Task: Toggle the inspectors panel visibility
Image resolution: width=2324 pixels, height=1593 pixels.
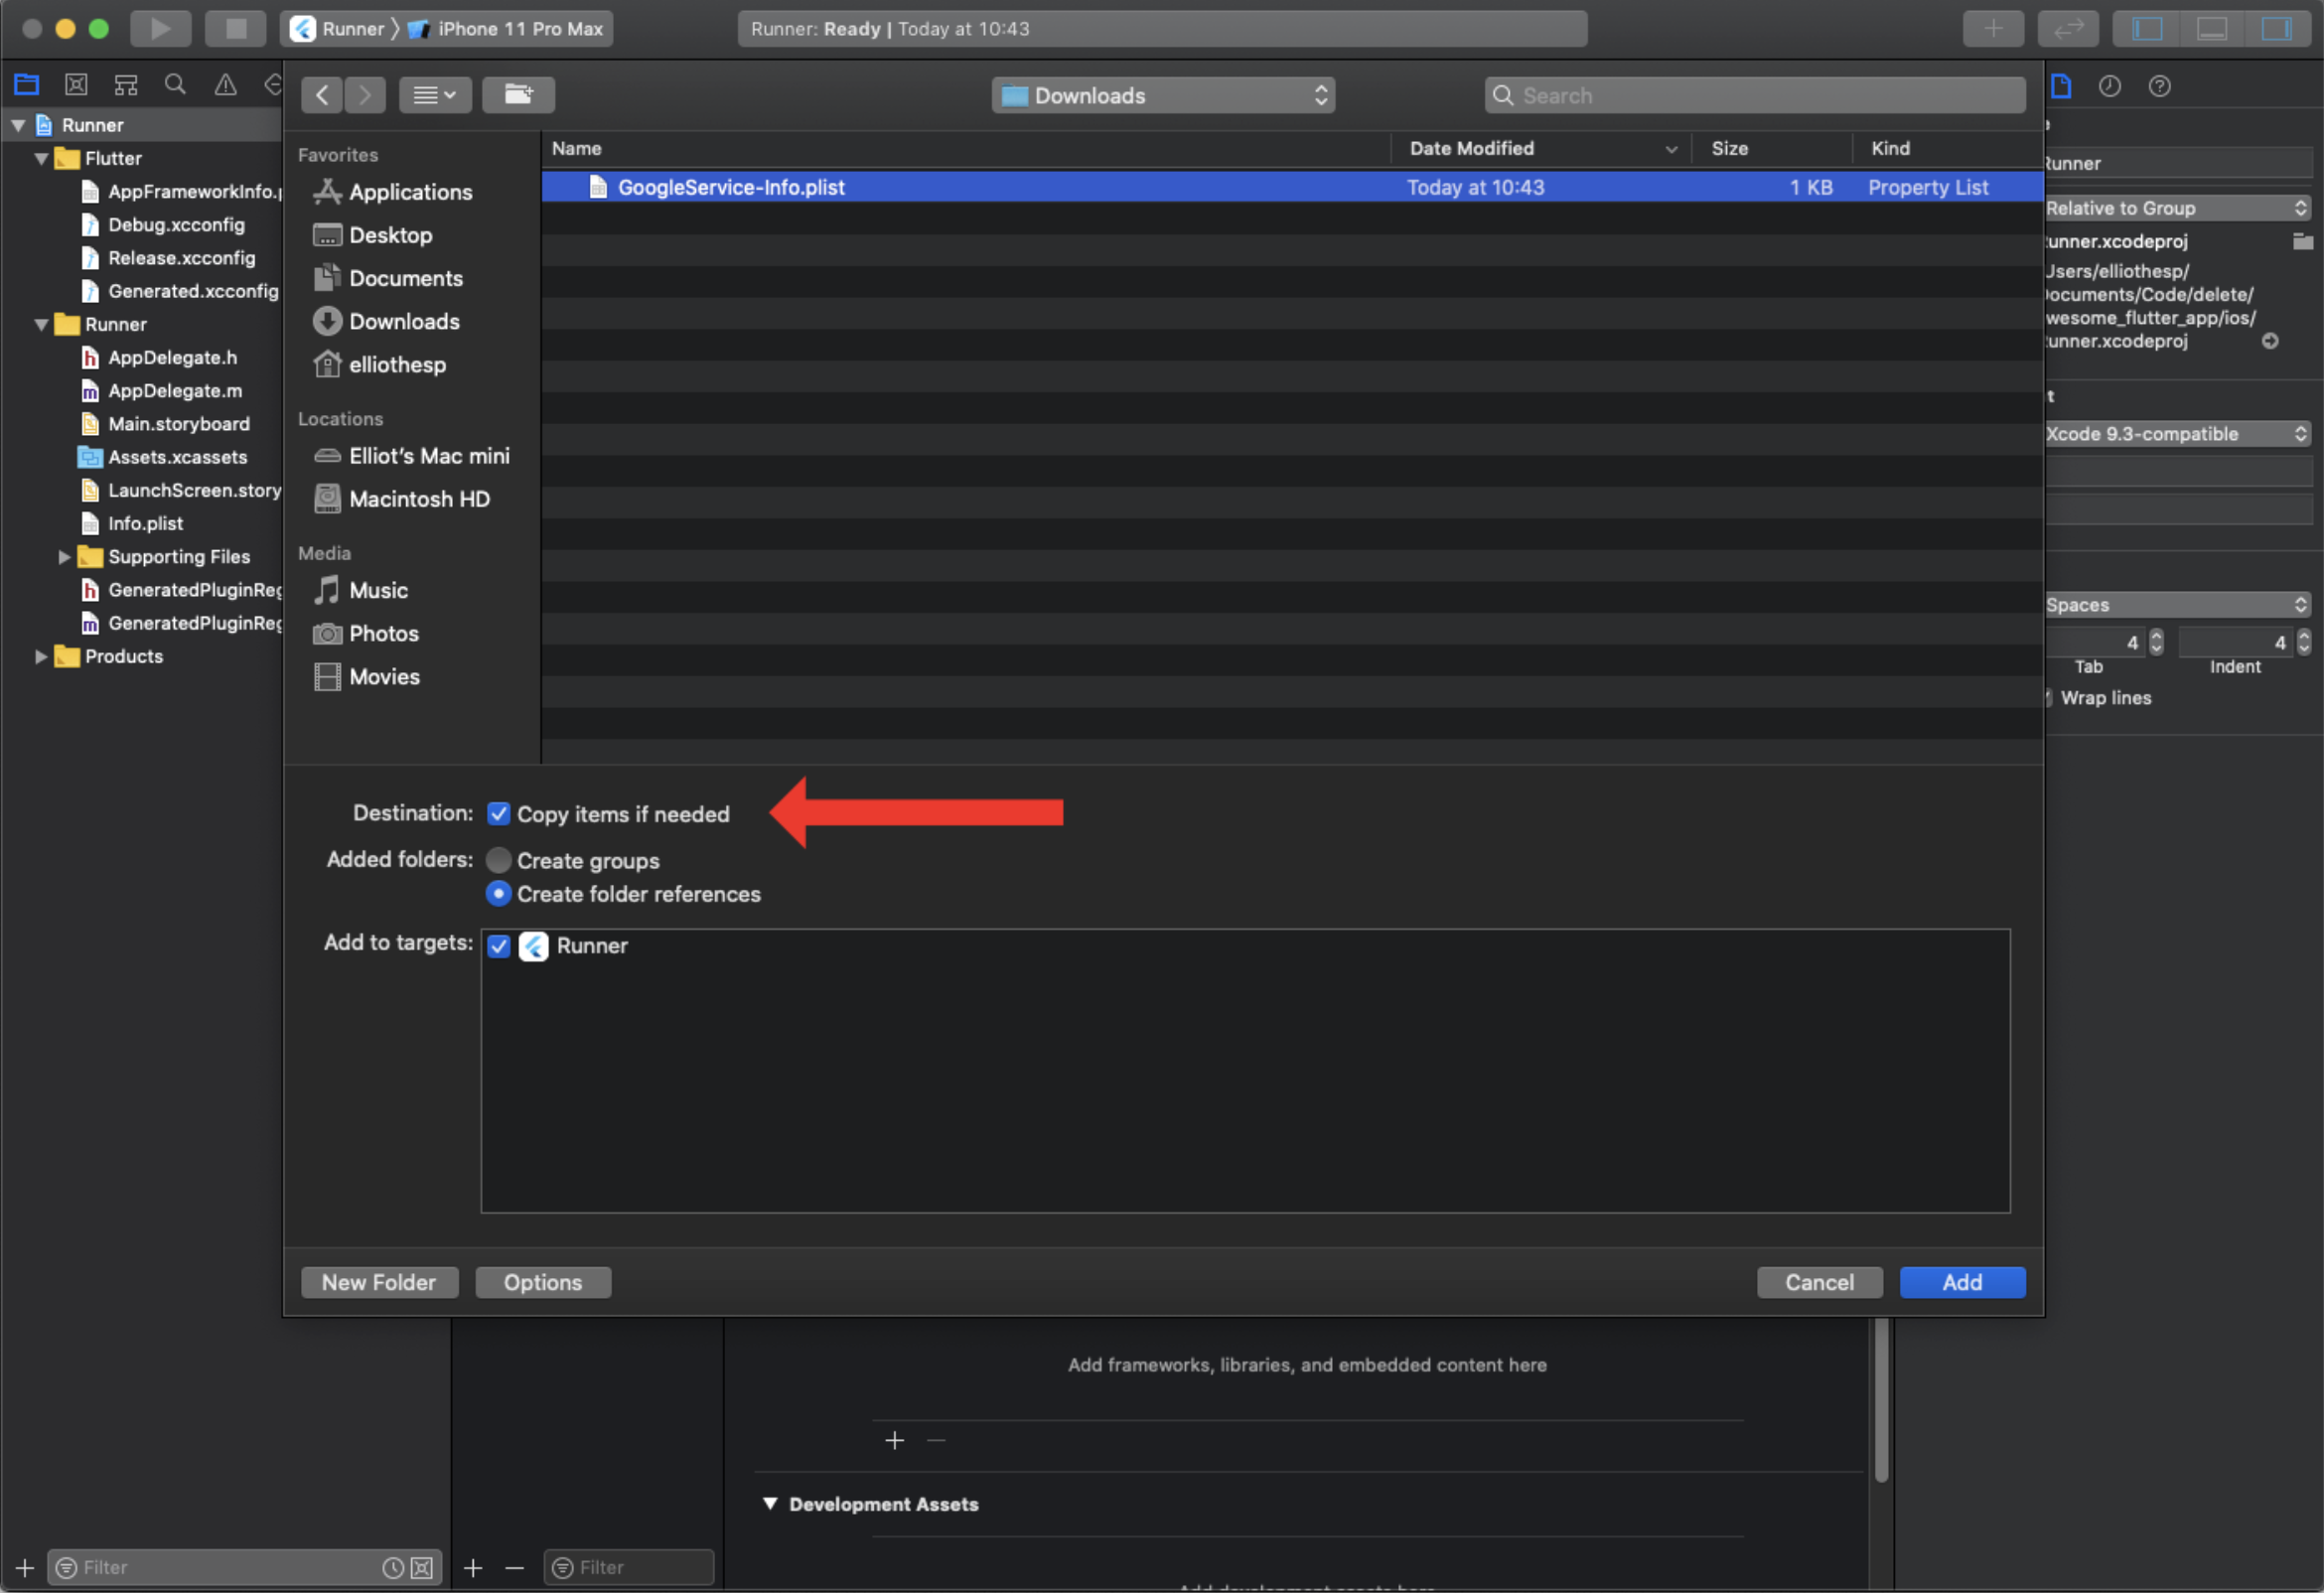Action: [2276, 28]
